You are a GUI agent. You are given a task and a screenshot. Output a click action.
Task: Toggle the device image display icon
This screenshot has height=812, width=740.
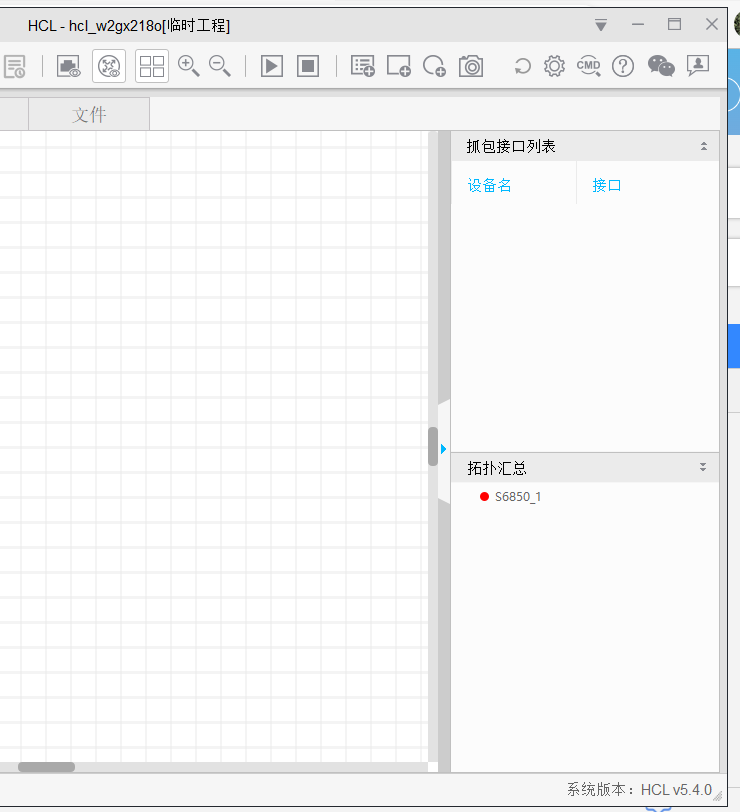tap(68, 67)
